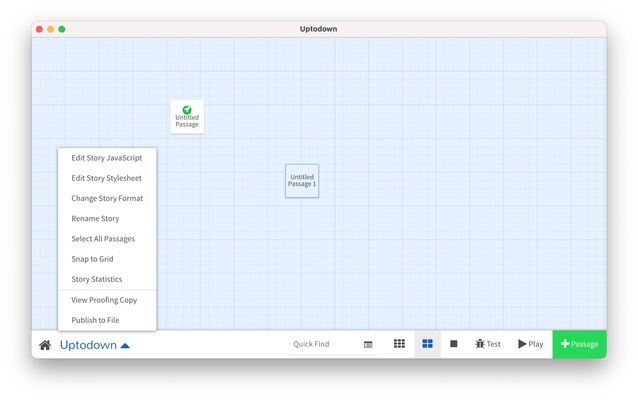Click the green start rocket icon

pyautogui.click(x=187, y=109)
